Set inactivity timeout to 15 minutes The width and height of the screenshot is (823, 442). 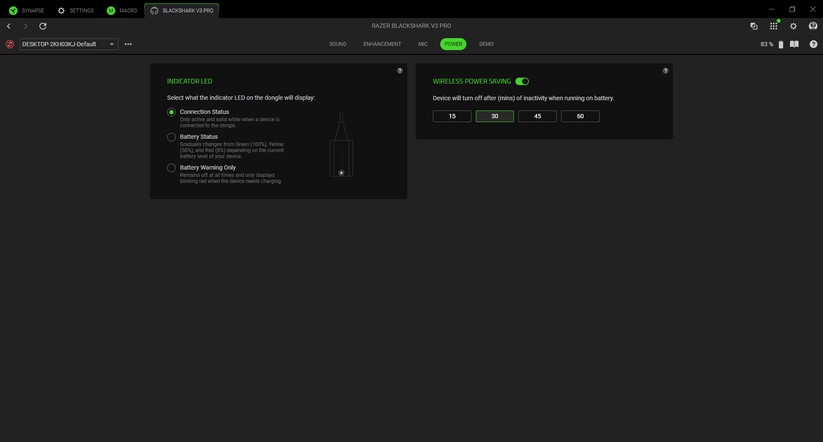452,116
